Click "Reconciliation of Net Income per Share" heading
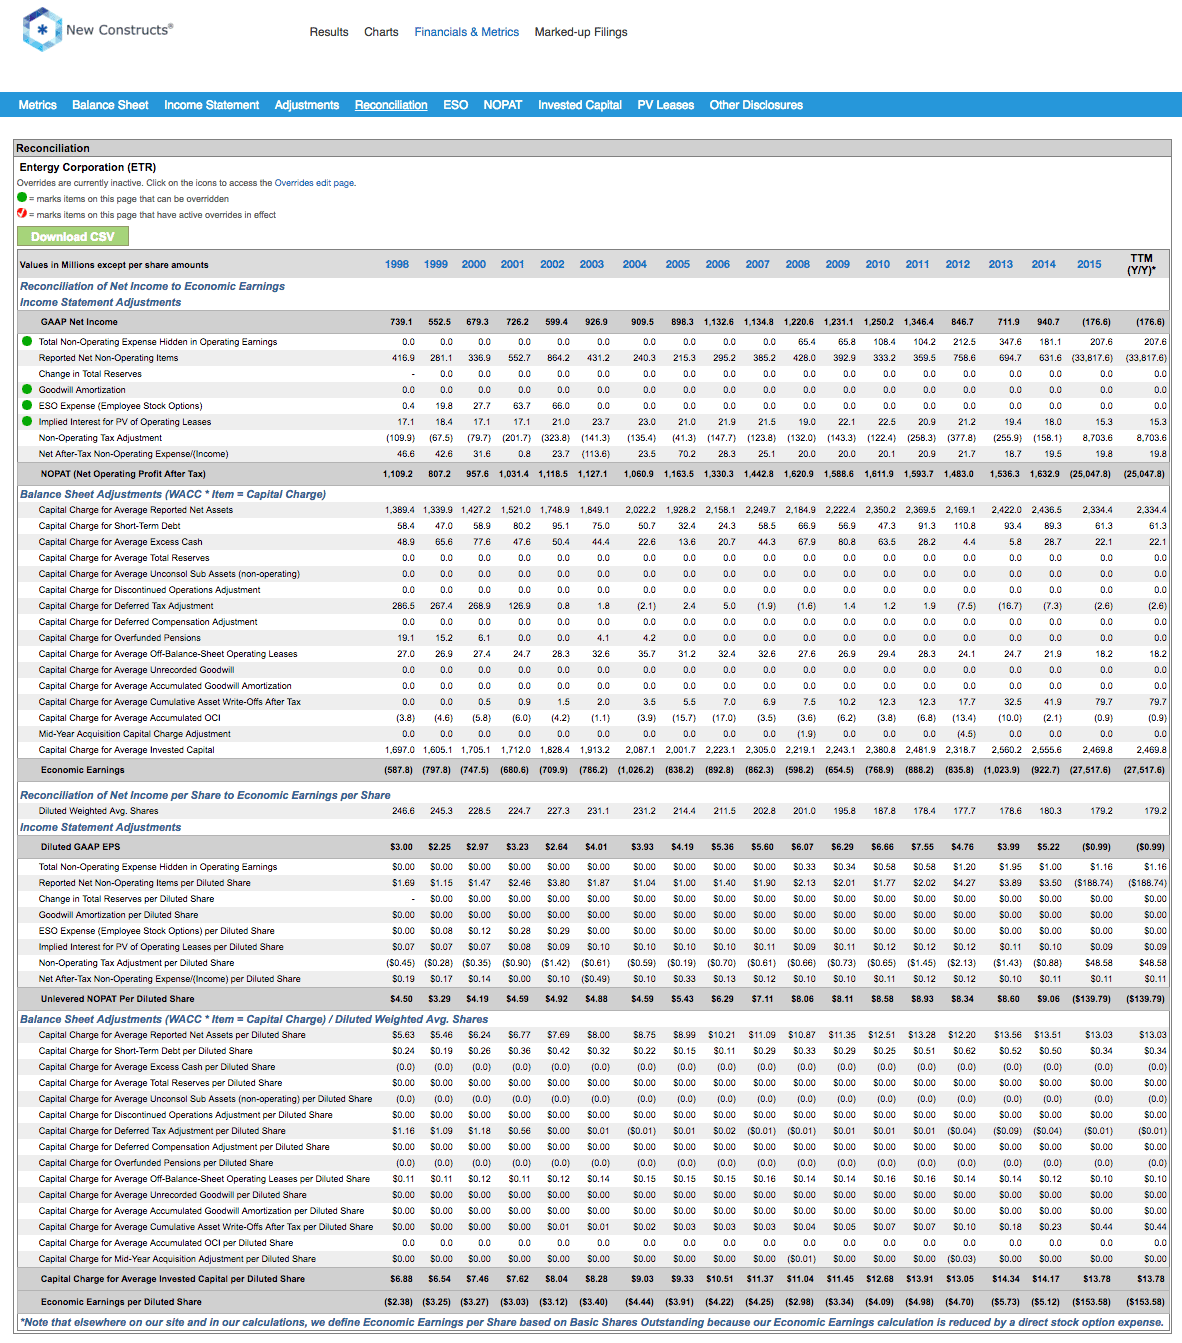 205,795
